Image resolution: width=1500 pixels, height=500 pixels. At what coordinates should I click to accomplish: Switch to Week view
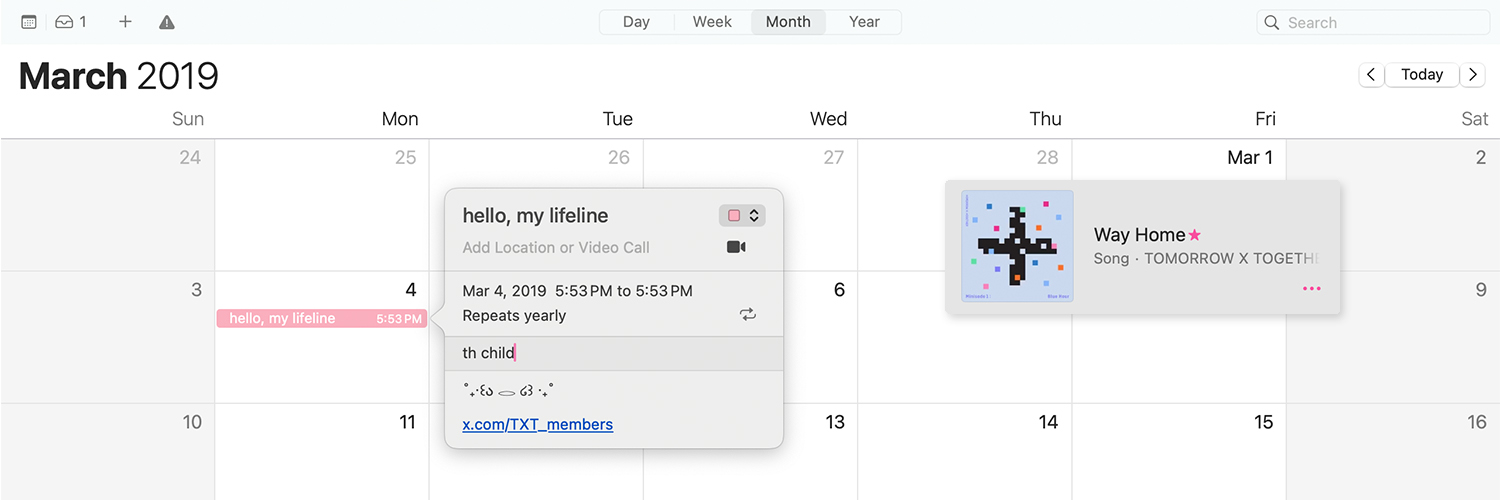[712, 22]
